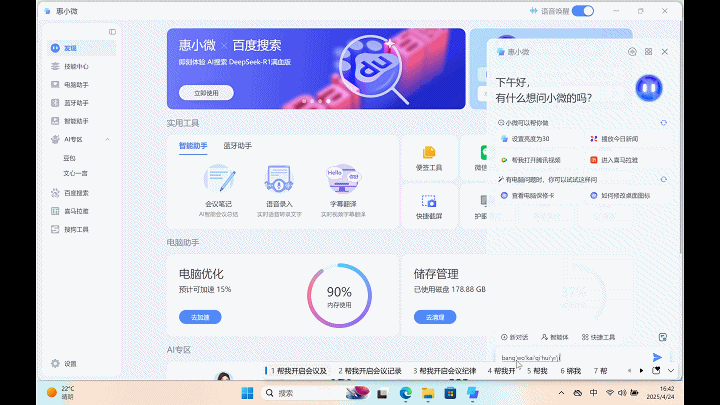Screen dimensions: 720x405
Task: Open 喜马拉雅 in the sidebar
Action: click(81, 211)
